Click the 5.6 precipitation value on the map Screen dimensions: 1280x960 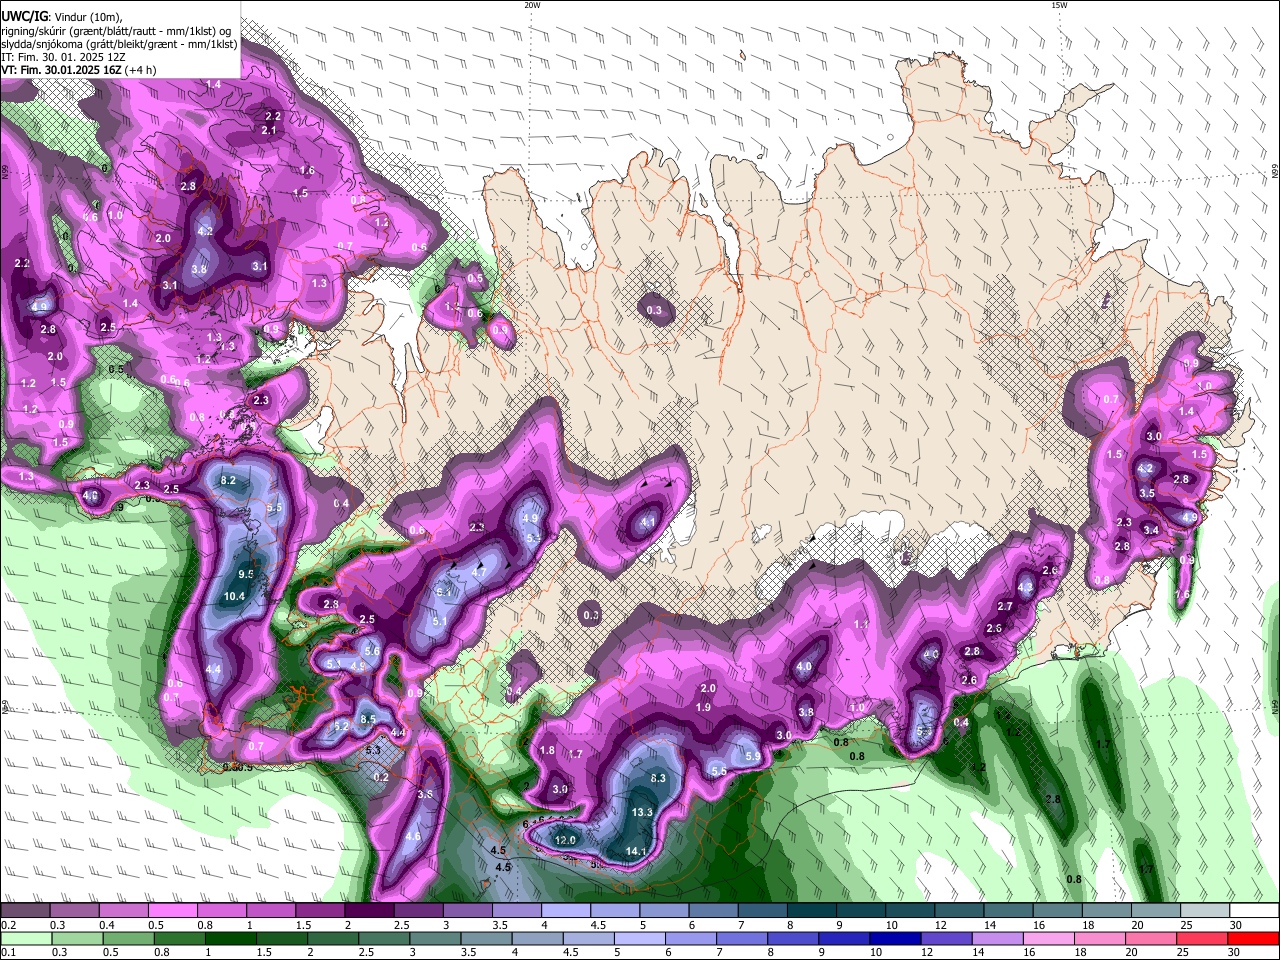pyautogui.click(x=372, y=651)
